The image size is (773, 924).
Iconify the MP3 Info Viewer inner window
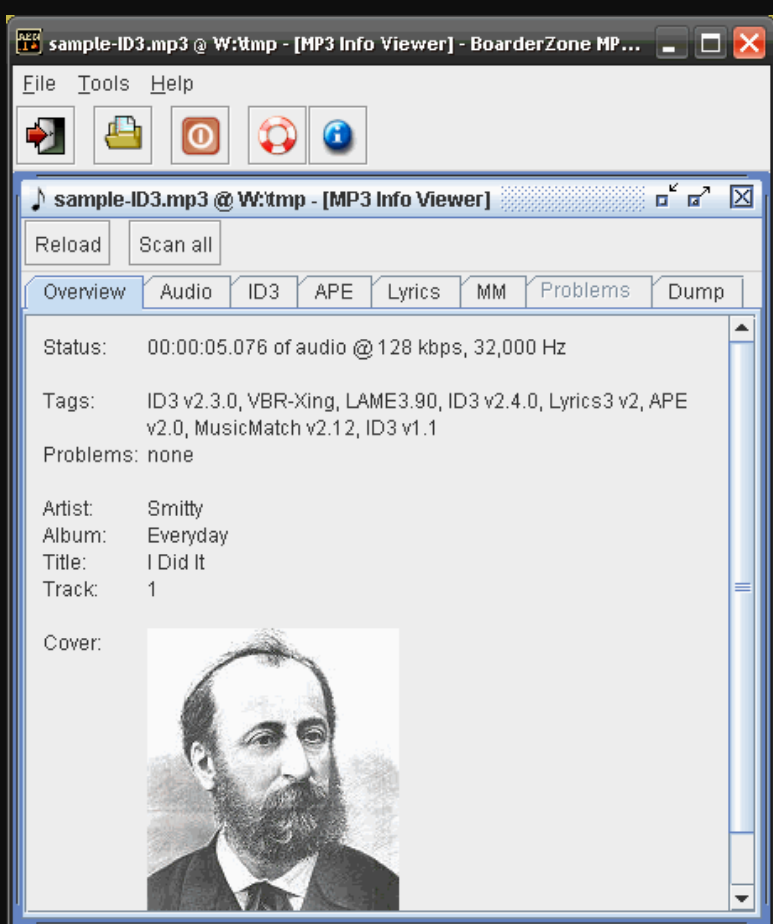(x=667, y=196)
